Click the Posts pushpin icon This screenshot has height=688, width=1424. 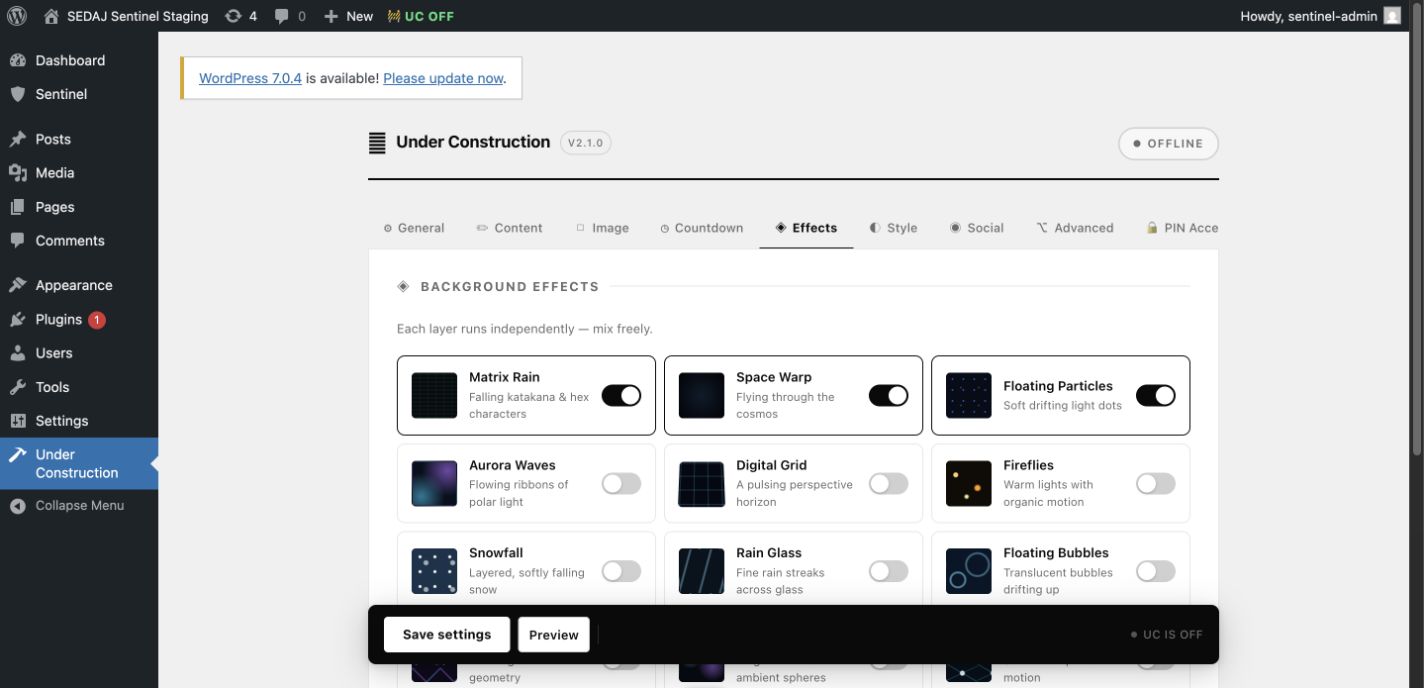pyautogui.click(x=17, y=139)
